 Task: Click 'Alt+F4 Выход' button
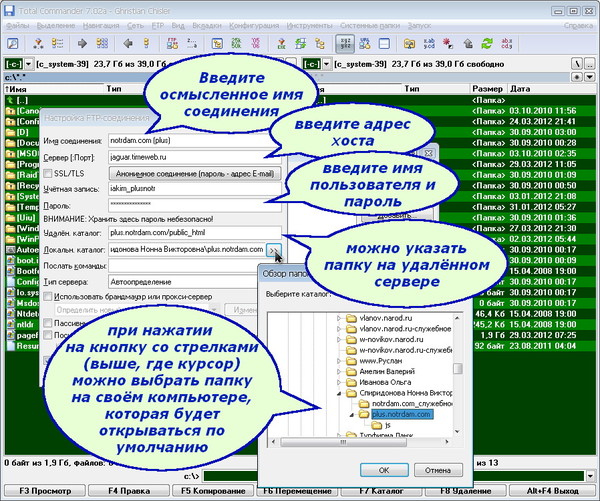tap(553, 491)
